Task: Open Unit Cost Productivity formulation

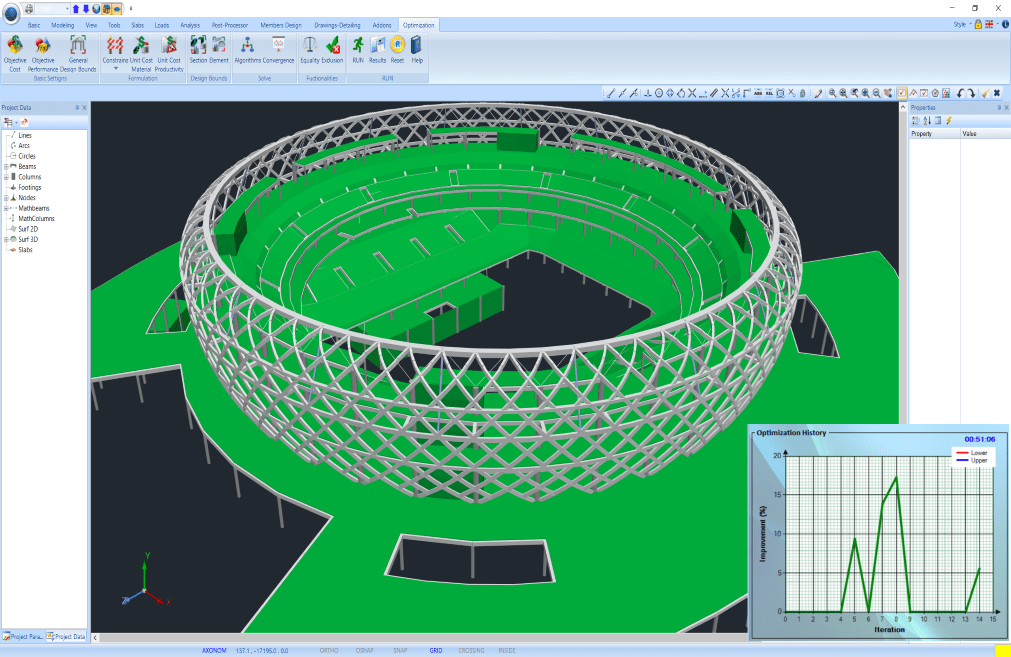Action: point(169,54)
